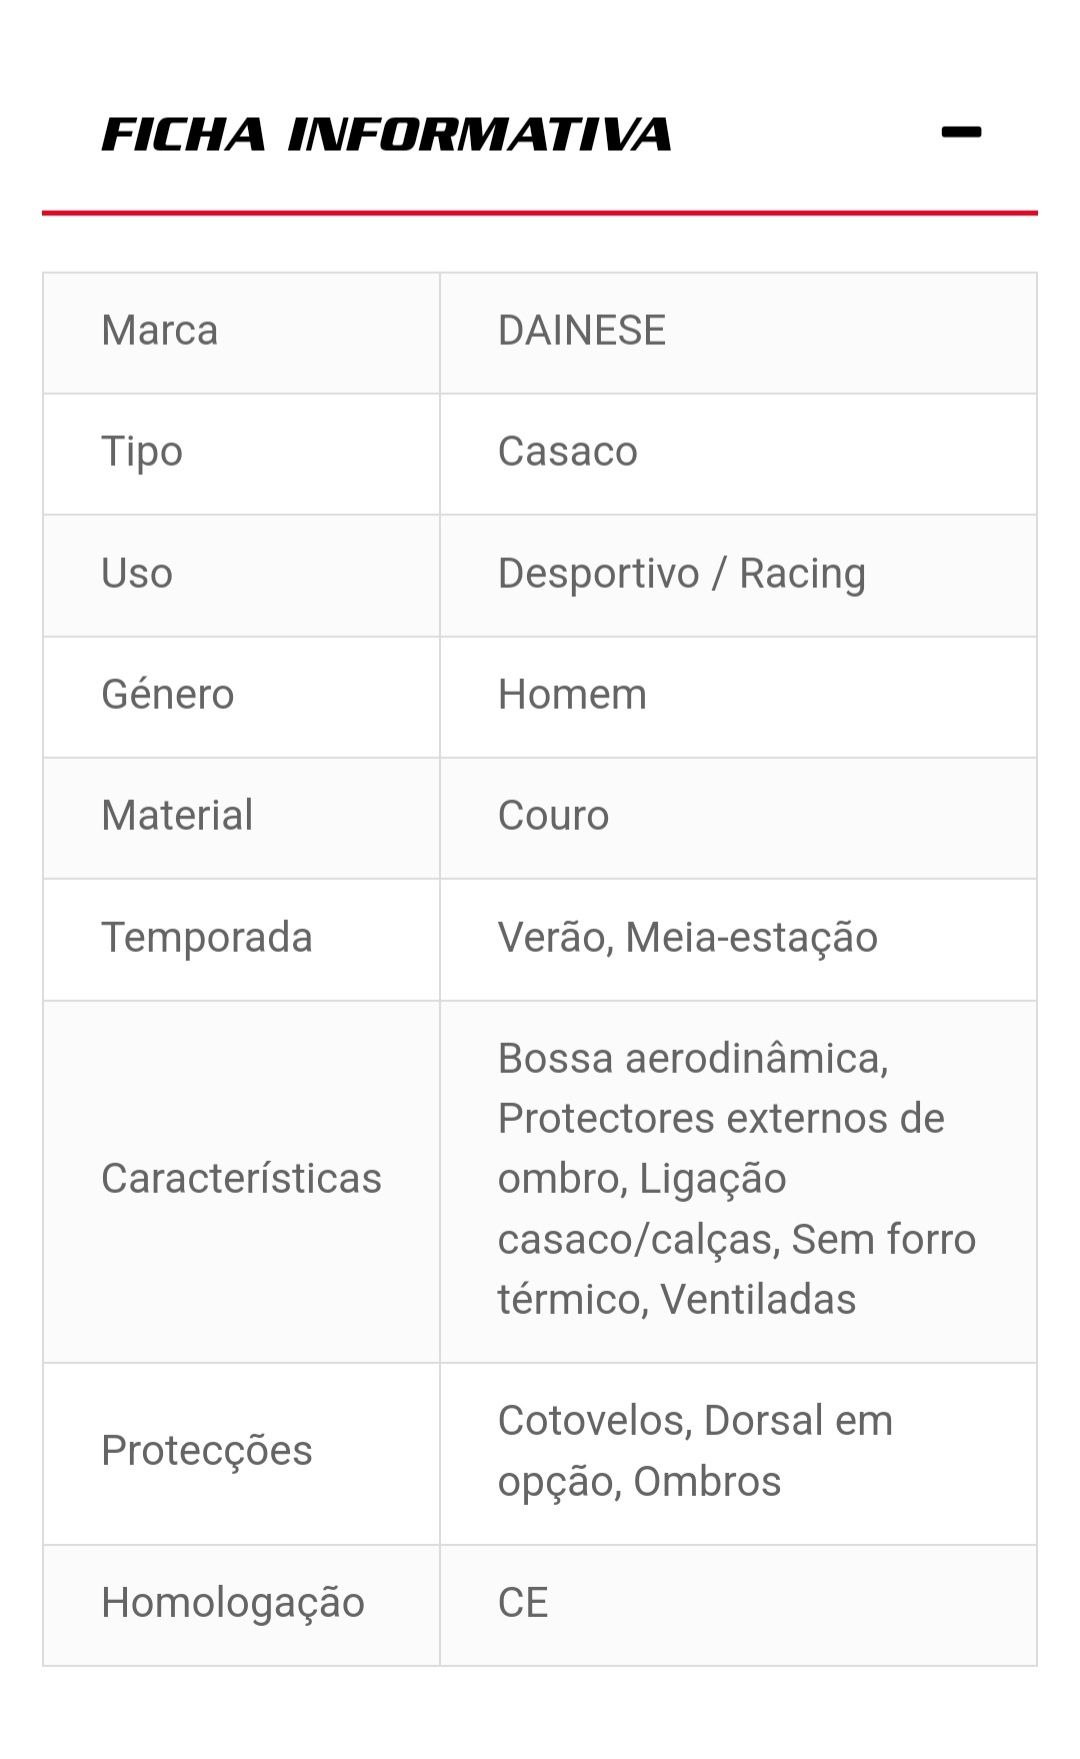Select the DAINESE brand value
Viewport: 1080px width, 1759px height.
582,331
